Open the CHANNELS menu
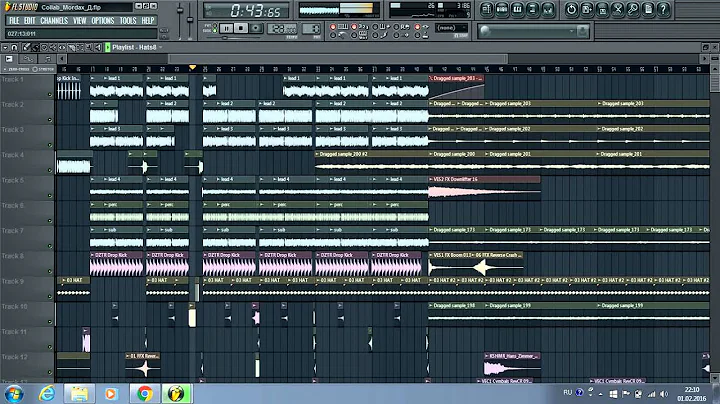 tap(54, 21)
